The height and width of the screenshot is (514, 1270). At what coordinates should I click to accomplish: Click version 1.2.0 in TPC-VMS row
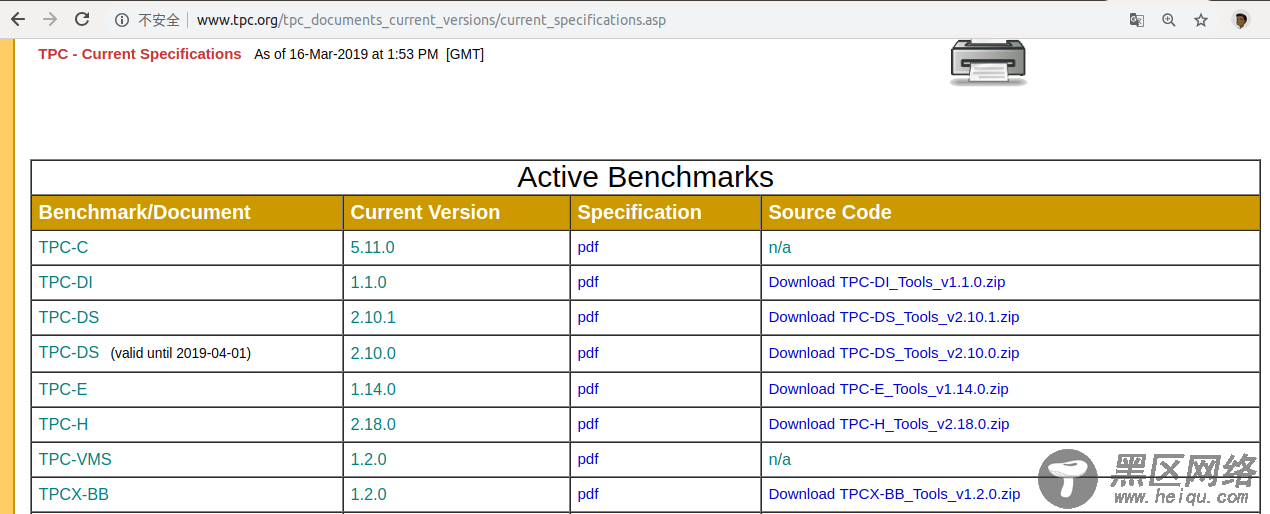[x=369, y=459]
